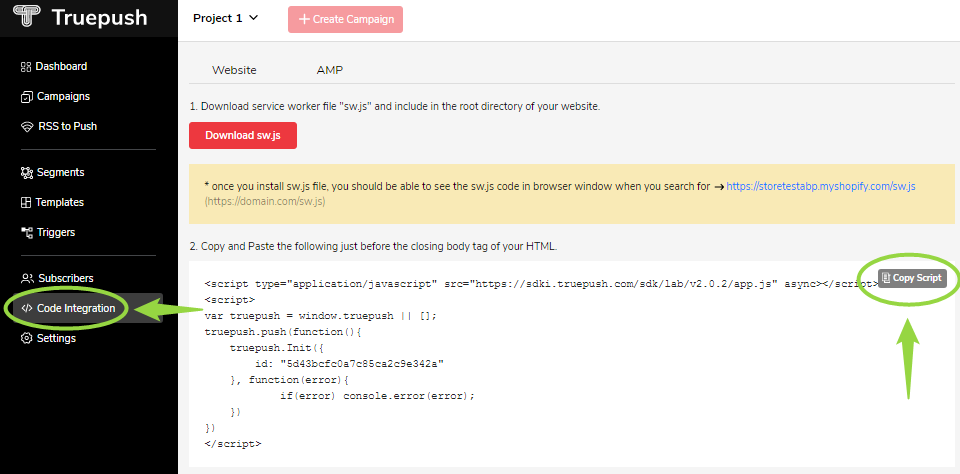The height and width of the screenshot is (474, 960).
Task: Click the Dashboard grid icon
Action: [x=26, y=67]
